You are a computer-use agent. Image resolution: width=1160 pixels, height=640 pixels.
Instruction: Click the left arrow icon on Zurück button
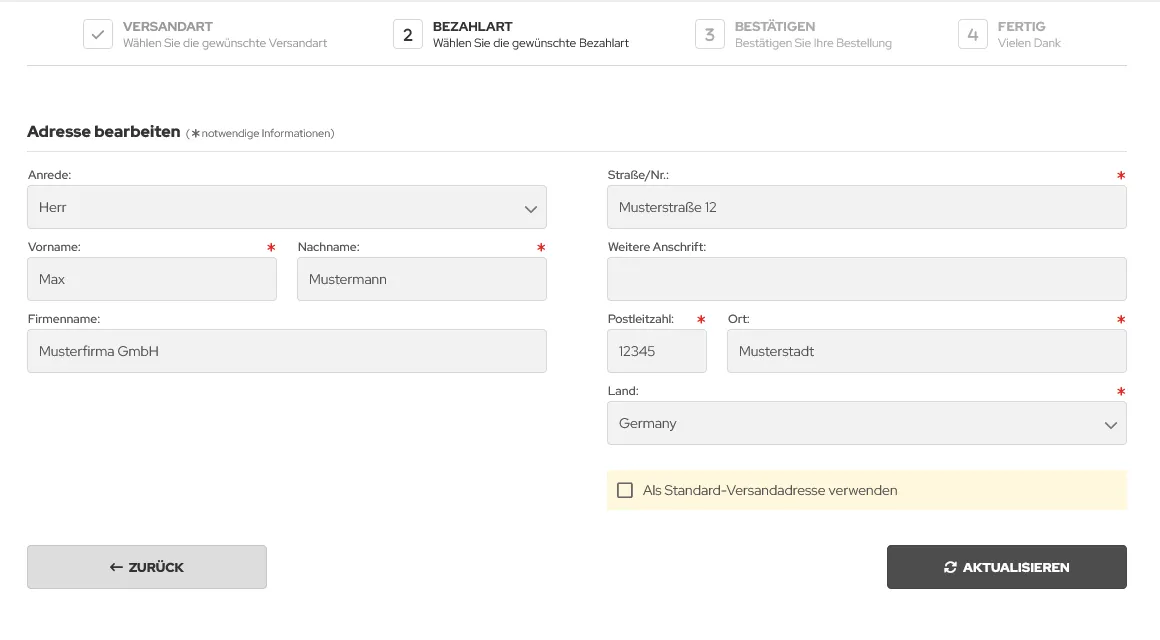[x=116, y=567]
